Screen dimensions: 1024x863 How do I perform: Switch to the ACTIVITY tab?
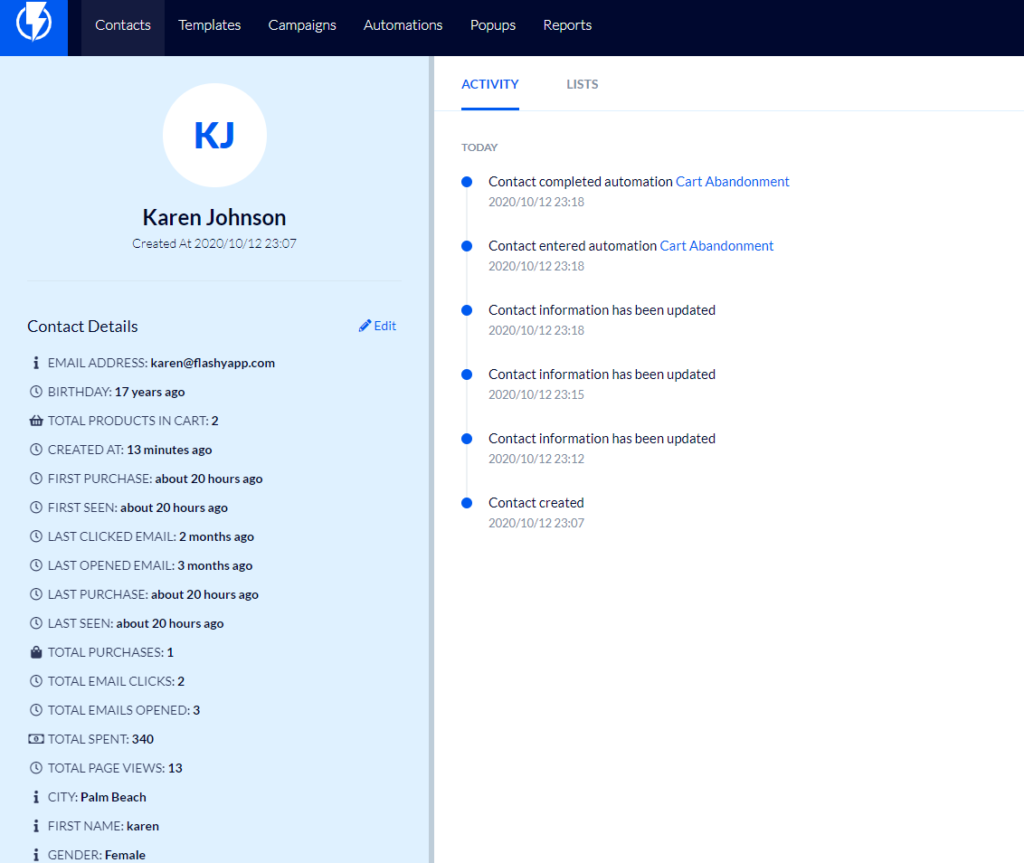(490, 84)
